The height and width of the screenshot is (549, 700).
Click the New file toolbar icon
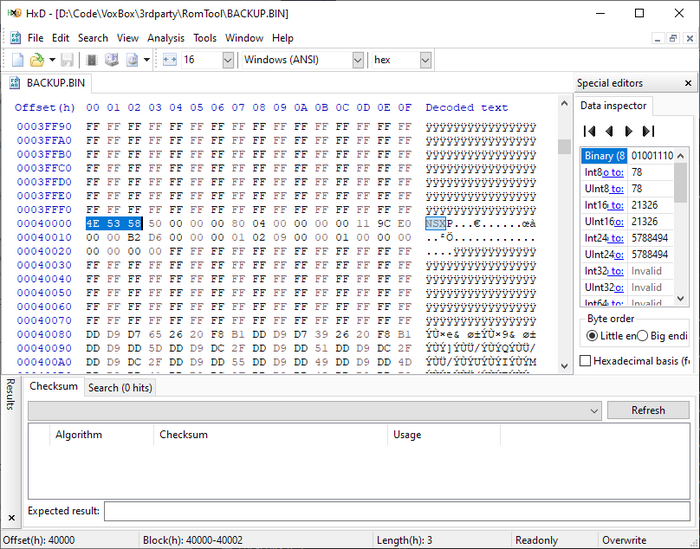click(x=17, y=60)
